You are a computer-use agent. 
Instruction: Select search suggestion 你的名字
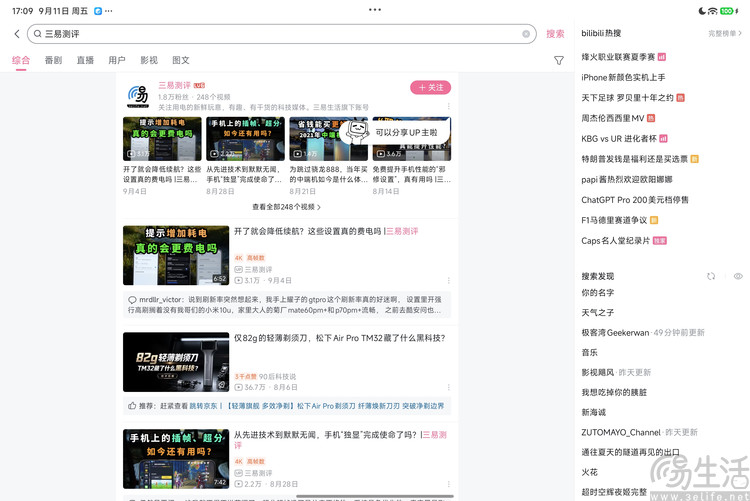pos(597,292)
